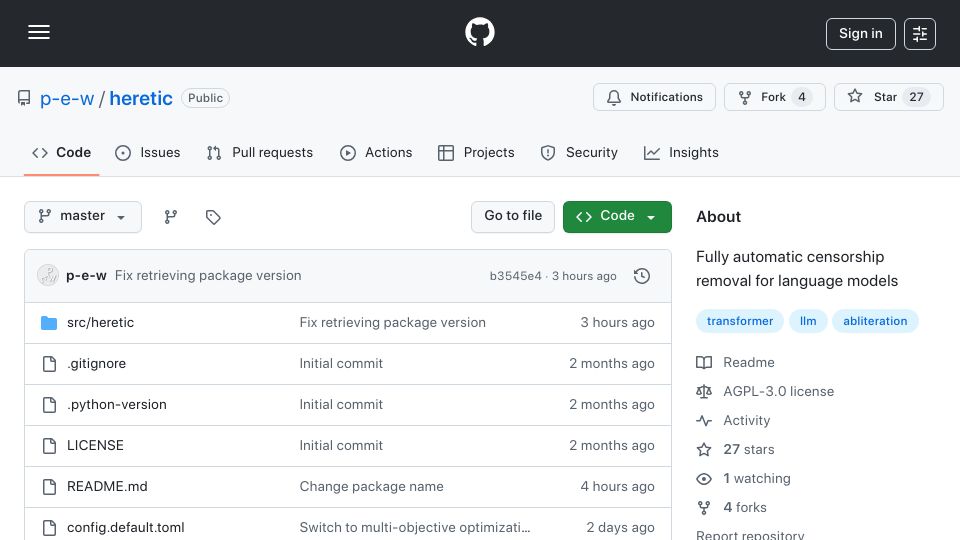The image size is (960, 540).
Task: Click the src/heretic folder icon
Action: (49, 323)
